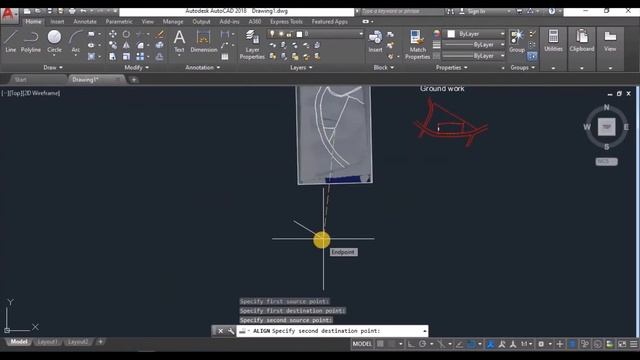Select the Line tool

pos(11,41)
